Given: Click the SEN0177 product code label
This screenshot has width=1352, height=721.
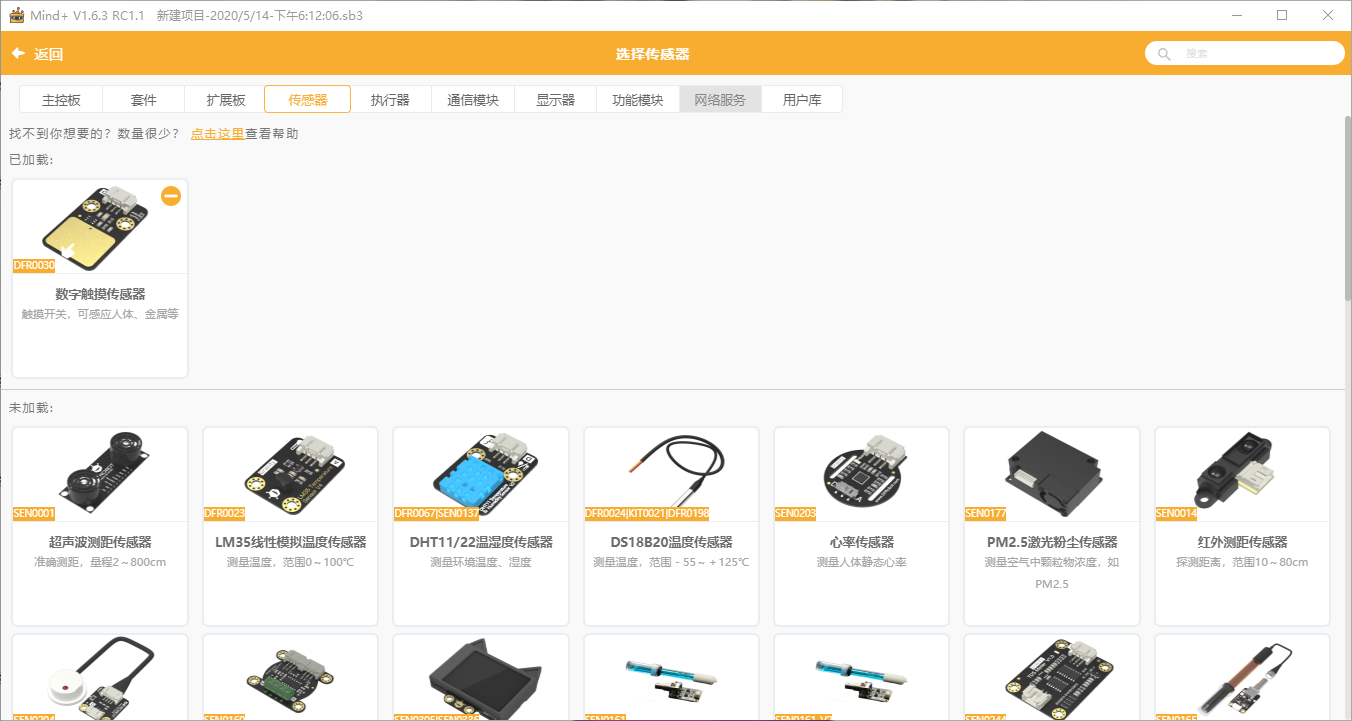Looking at the screenshot, I should (986, 514).
